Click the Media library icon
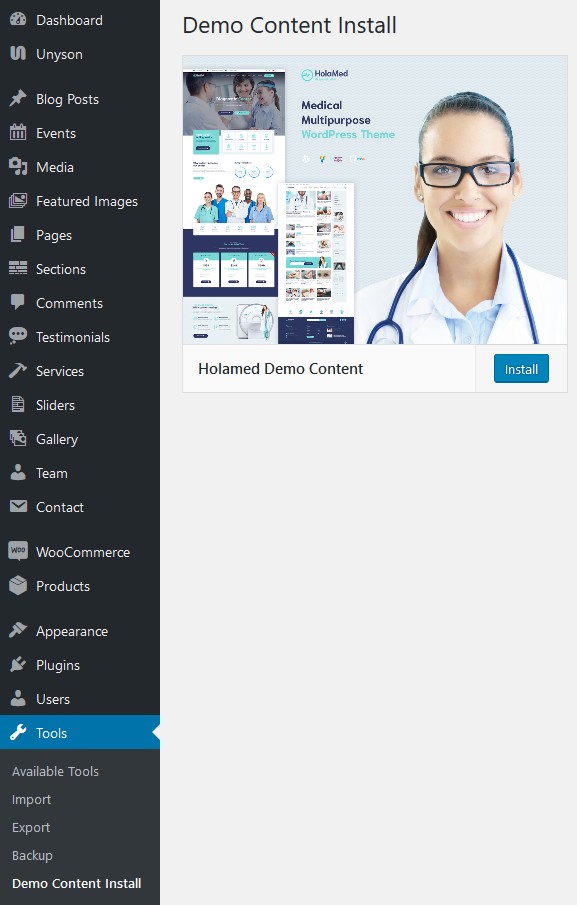The image size is (577, 905). tap(18, 167)
